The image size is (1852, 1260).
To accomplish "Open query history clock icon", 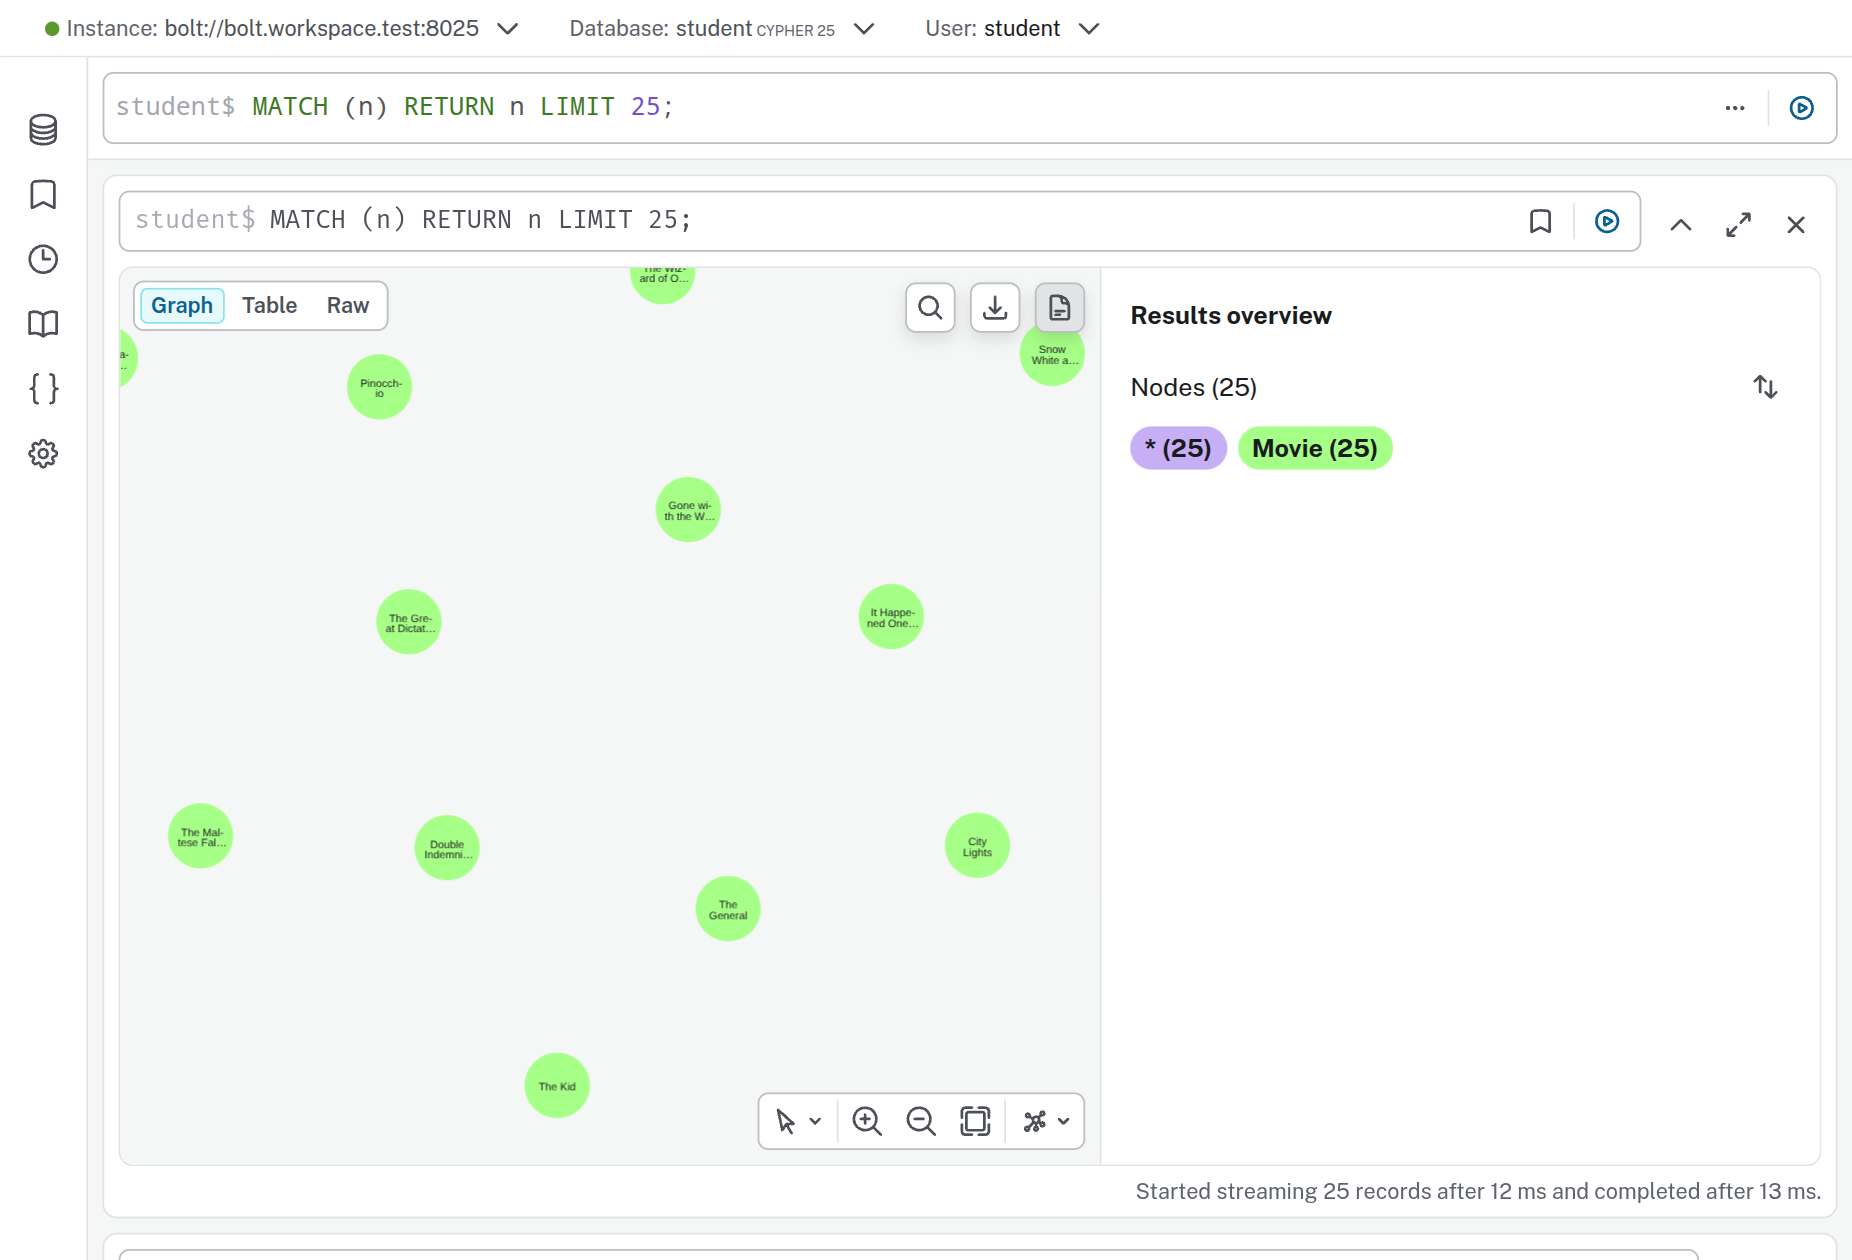I will [x=43, y=259].
